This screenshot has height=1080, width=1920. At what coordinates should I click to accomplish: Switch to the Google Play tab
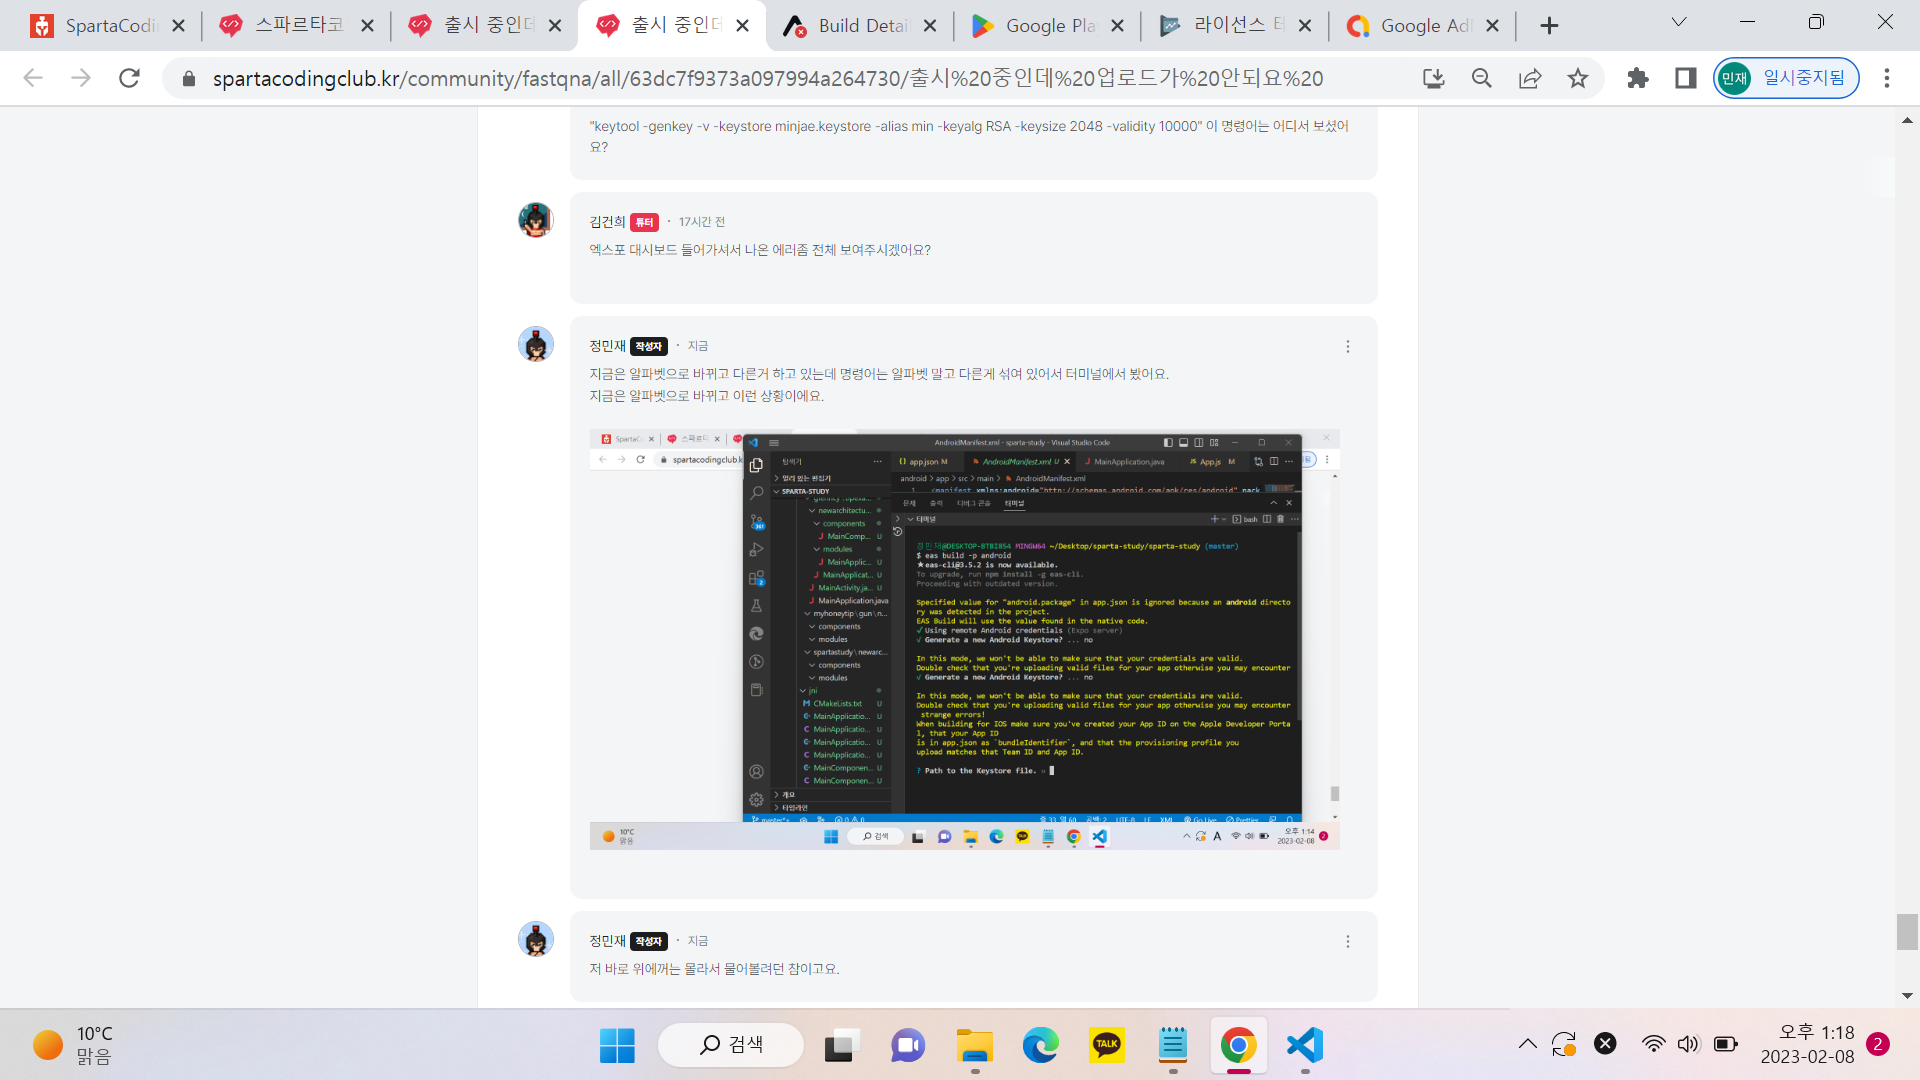[1048, 26]
